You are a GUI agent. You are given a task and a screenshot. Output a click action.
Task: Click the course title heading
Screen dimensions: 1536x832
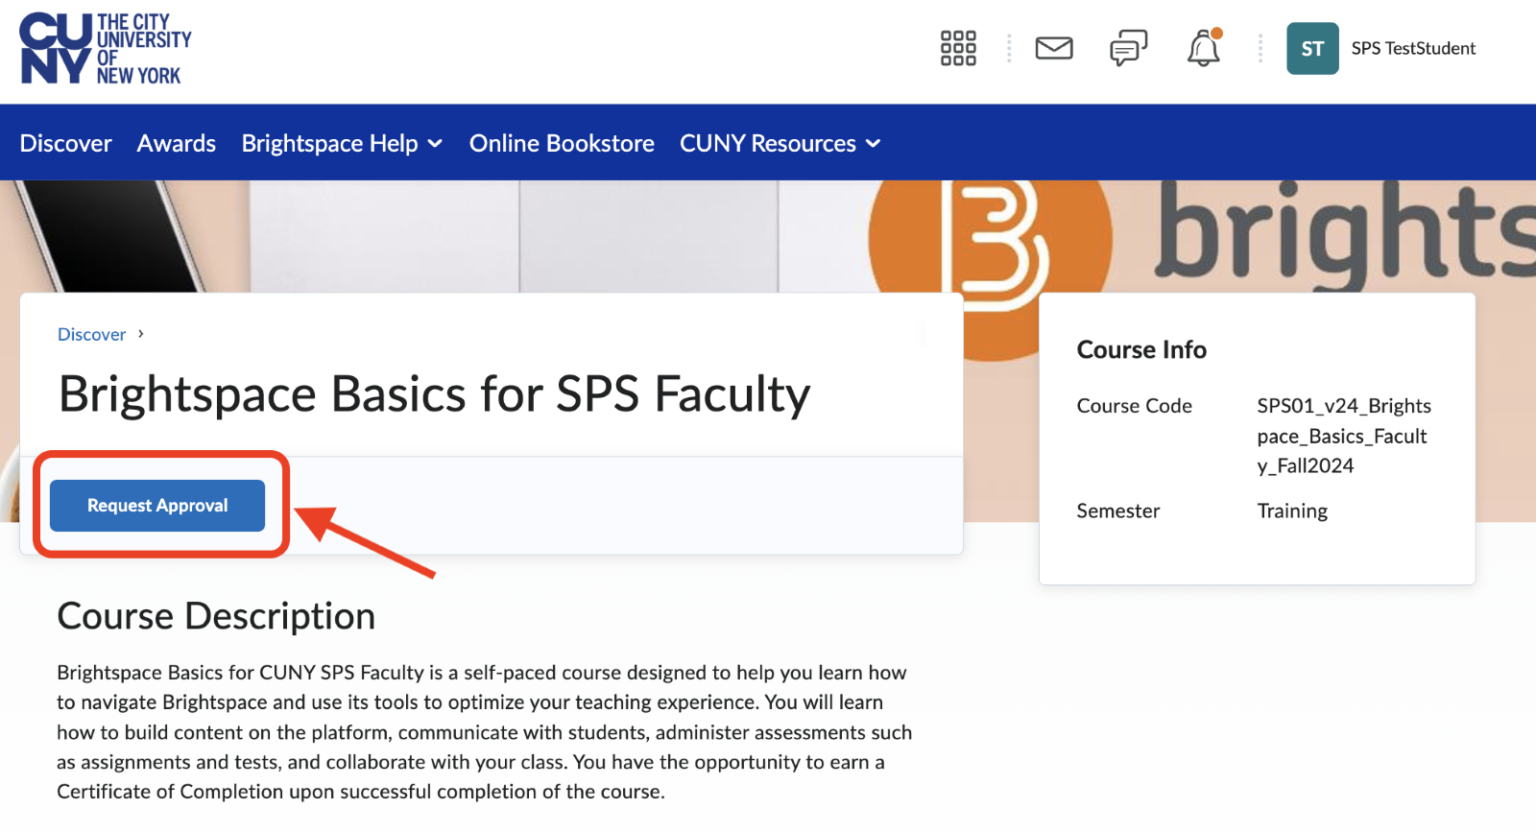click(x=433, y=393)
